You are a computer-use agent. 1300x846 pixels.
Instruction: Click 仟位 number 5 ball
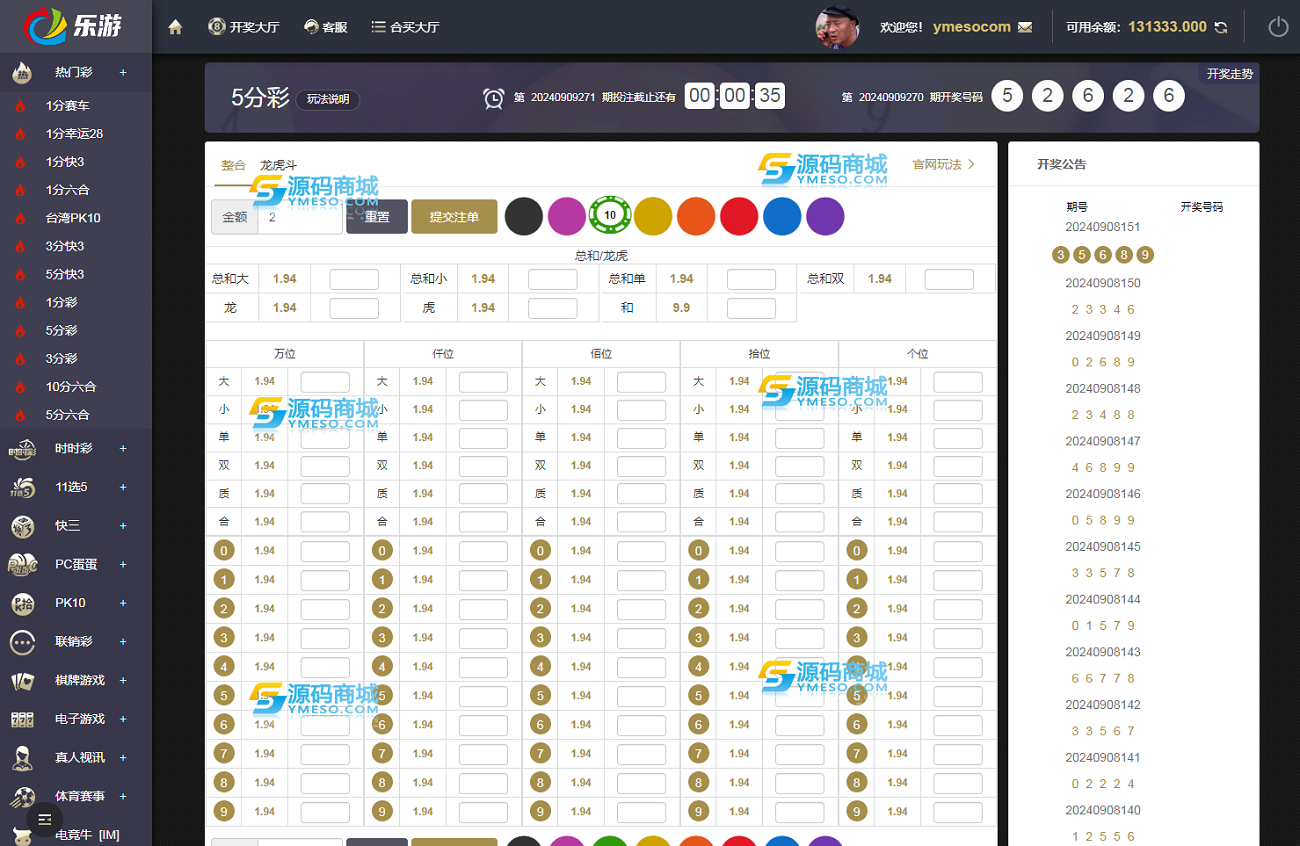tap(382, 695)
